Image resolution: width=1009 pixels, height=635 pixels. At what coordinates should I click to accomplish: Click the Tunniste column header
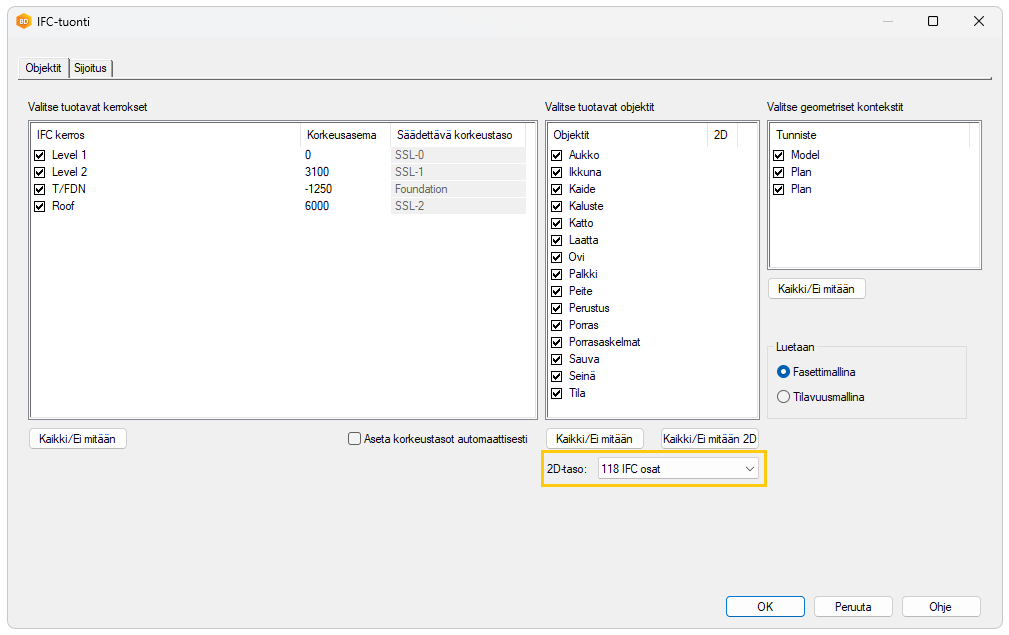[x=870, y=135]
